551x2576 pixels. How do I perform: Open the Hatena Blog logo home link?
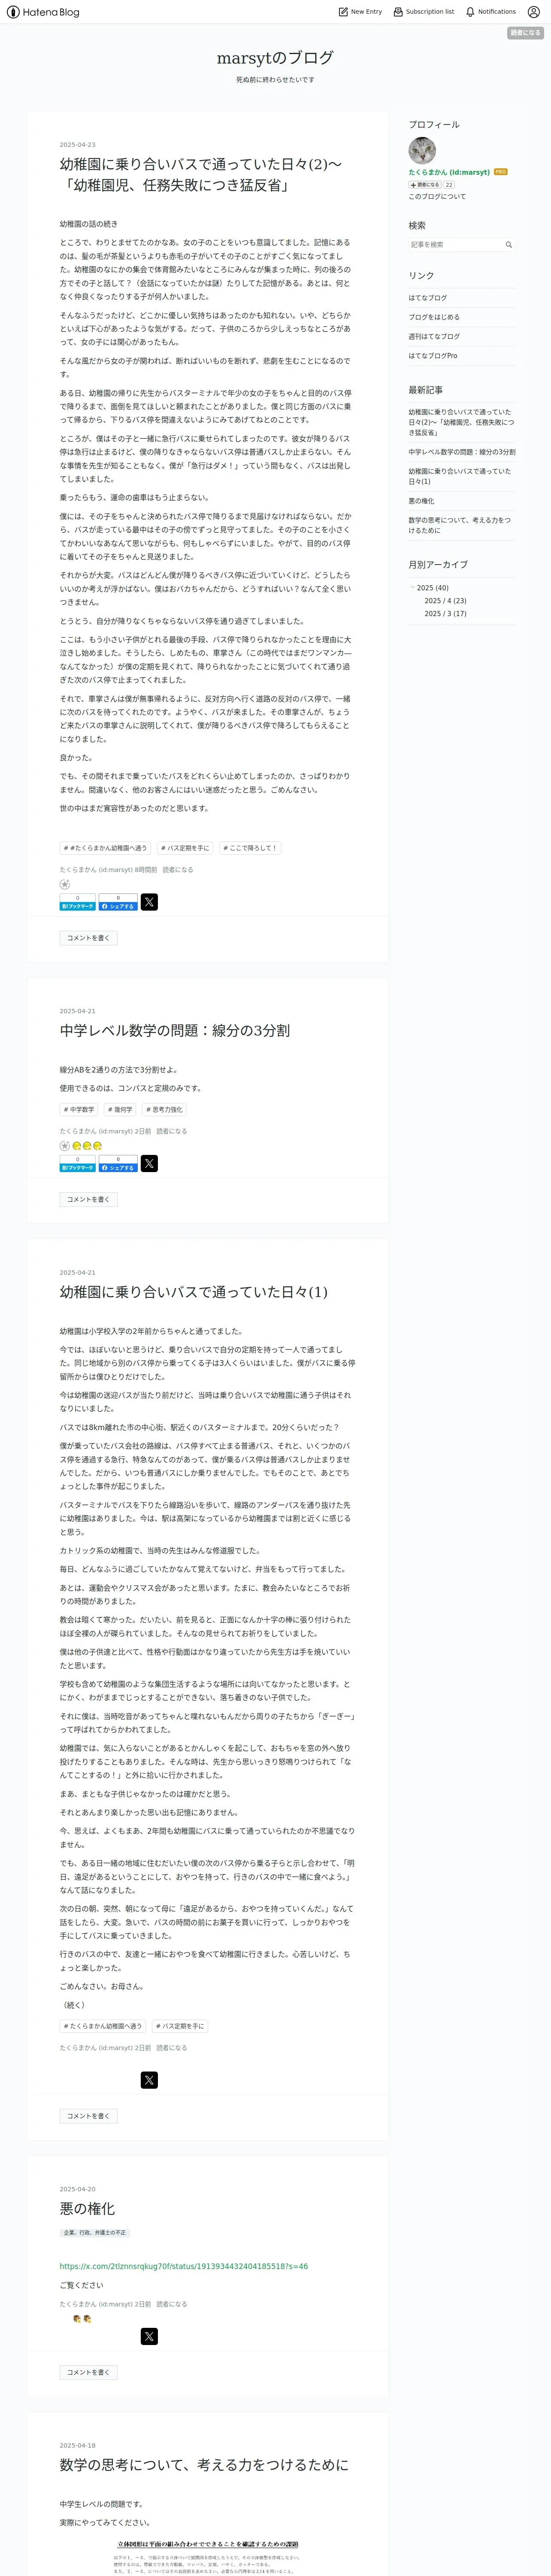coord(43,12)
